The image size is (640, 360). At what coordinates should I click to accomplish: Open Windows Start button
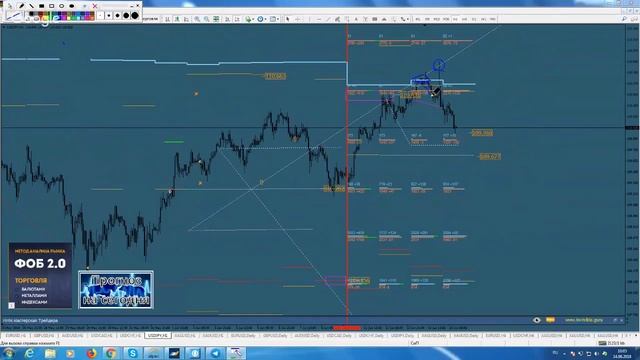(9, 353)
